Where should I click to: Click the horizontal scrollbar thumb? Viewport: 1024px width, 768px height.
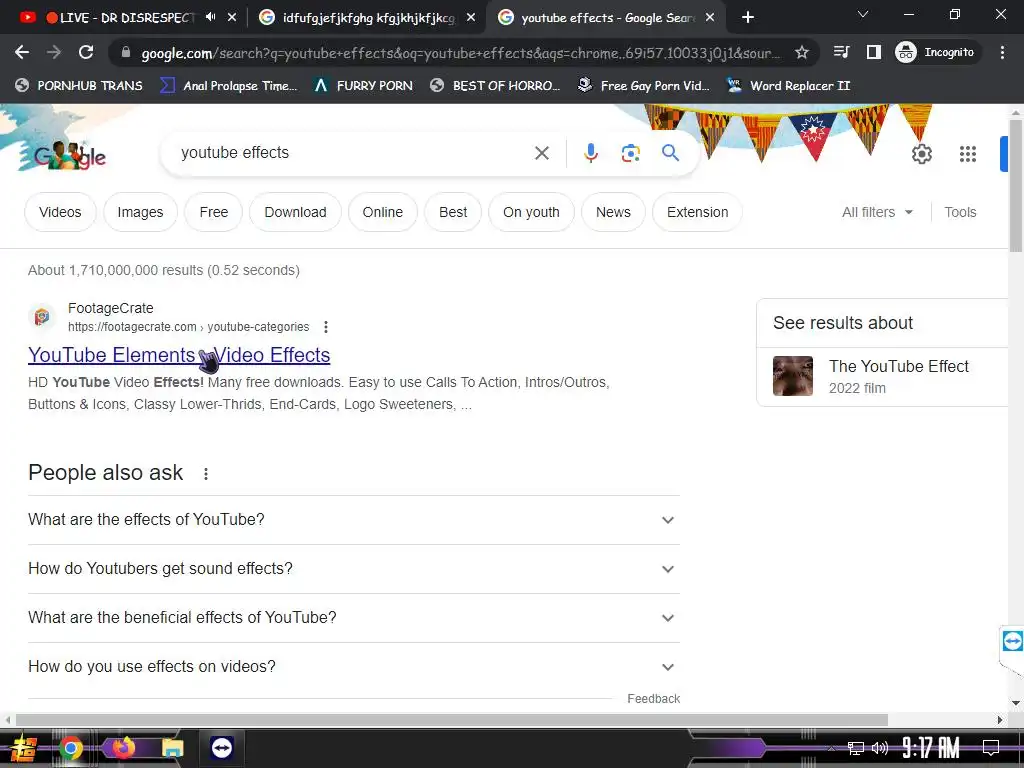[x=451, y=720]
